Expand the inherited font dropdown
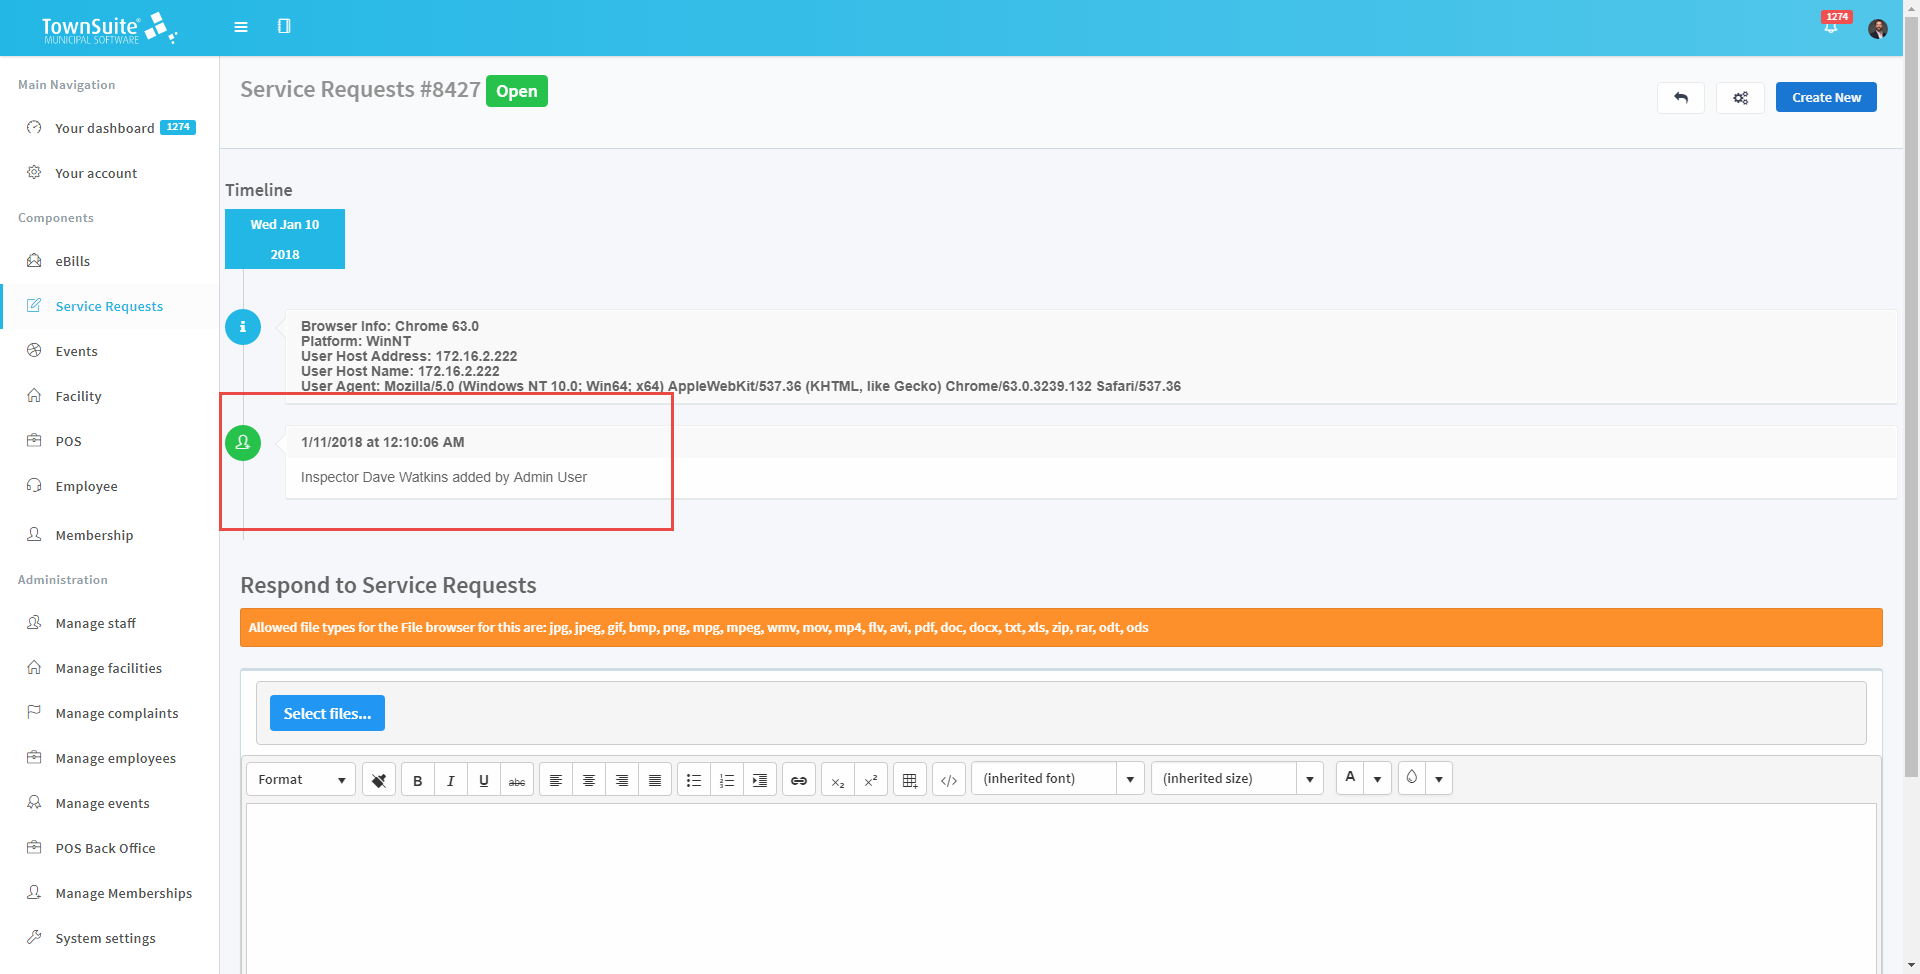 click(1130, 779)
